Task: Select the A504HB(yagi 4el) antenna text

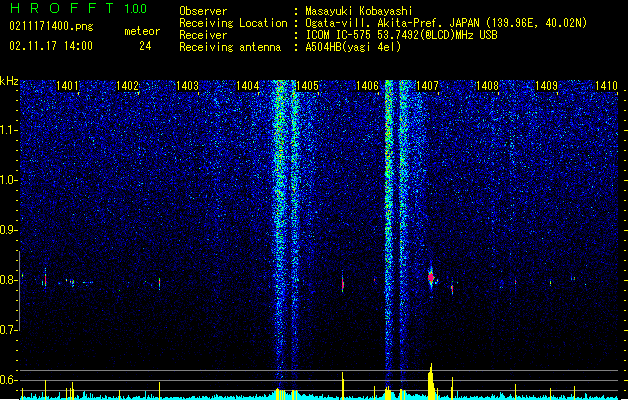Action: [x=353, y=47]
